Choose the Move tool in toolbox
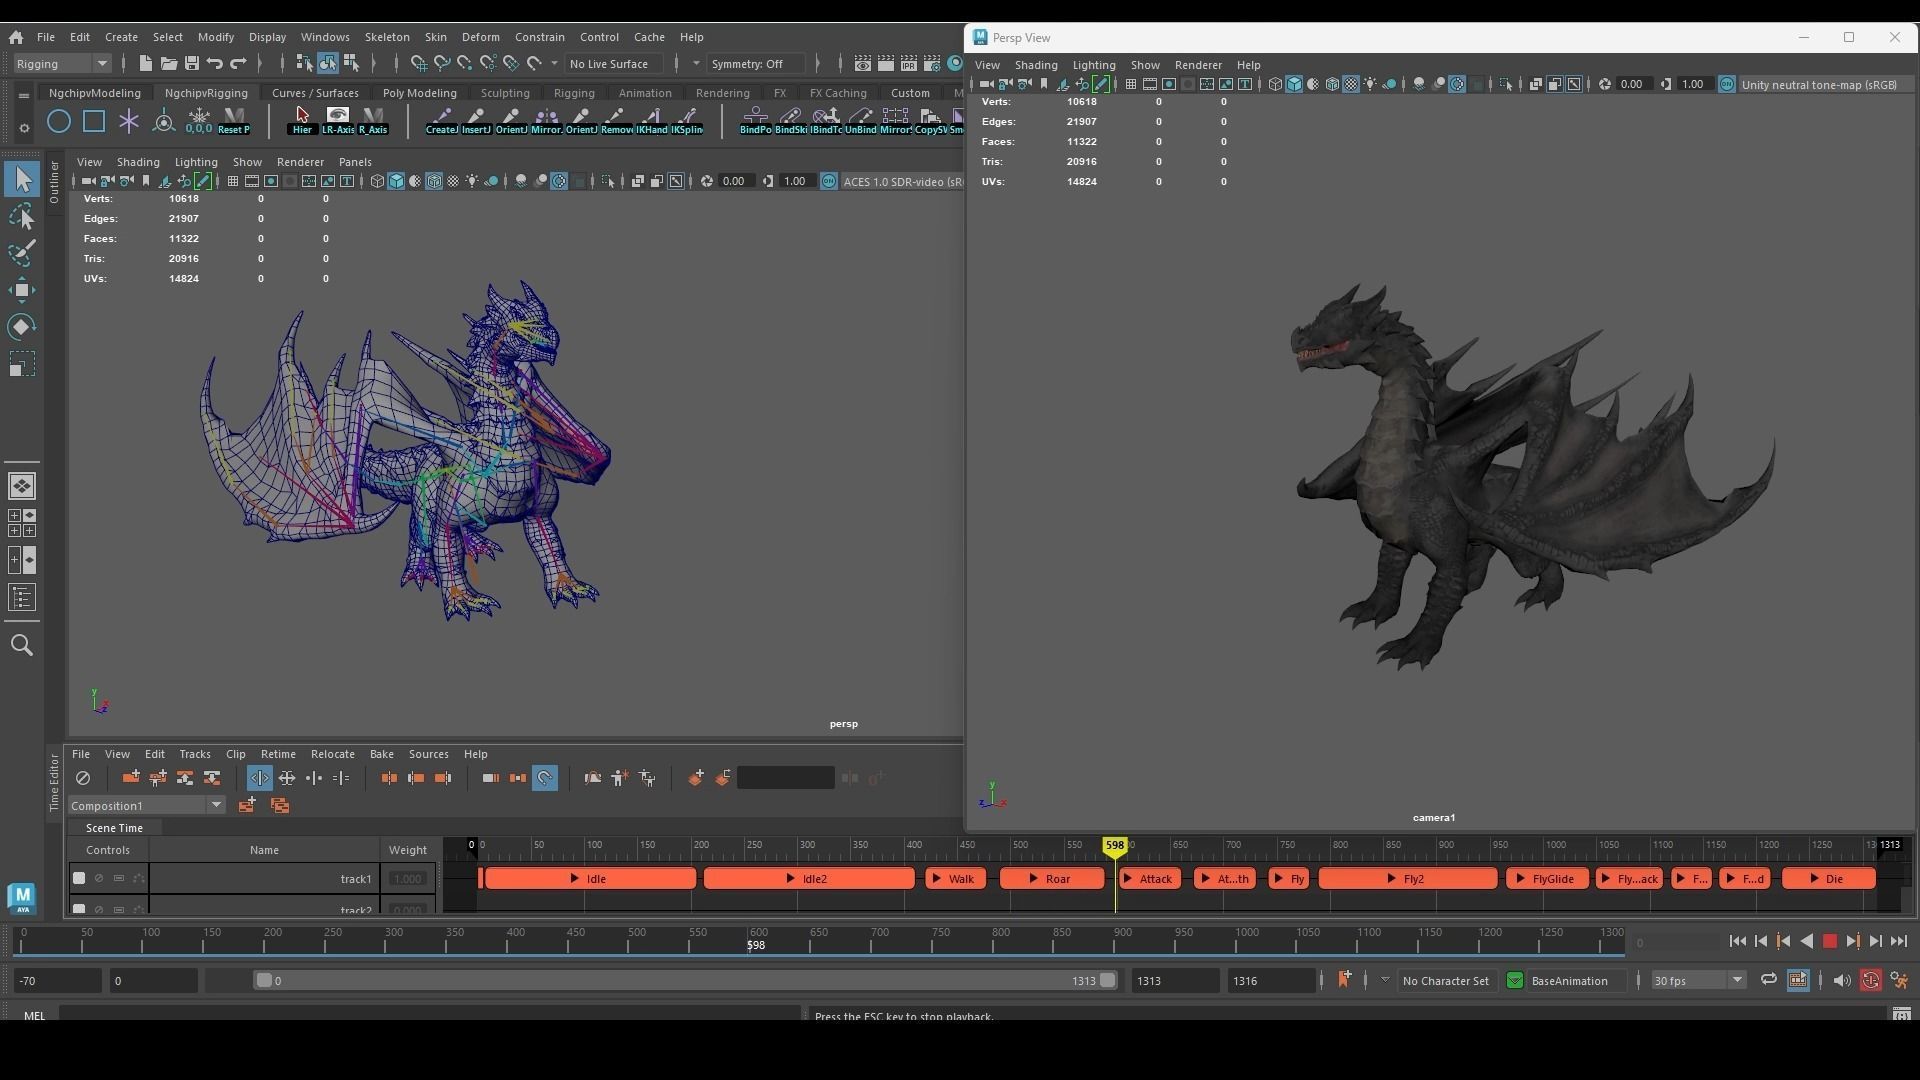This screenshot has width=1920, height=1080. [x=22, y=290]
